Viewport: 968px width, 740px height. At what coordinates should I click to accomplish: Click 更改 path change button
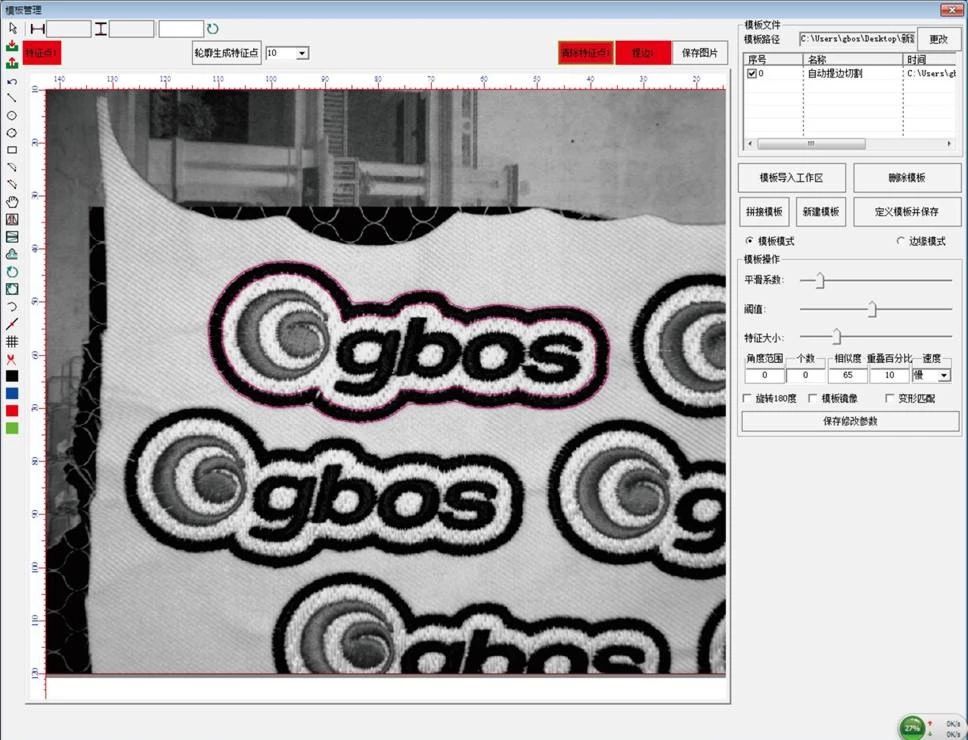(x=938, y=39)
